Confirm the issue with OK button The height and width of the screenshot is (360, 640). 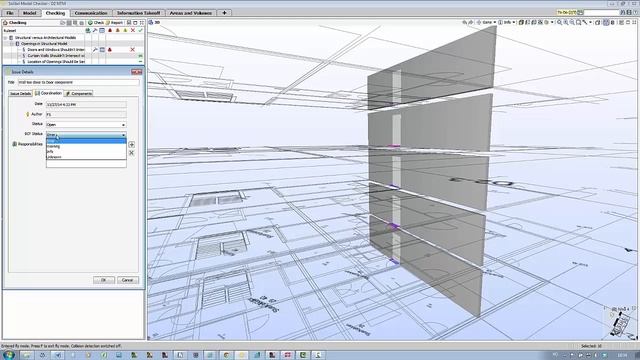[104, 280]
